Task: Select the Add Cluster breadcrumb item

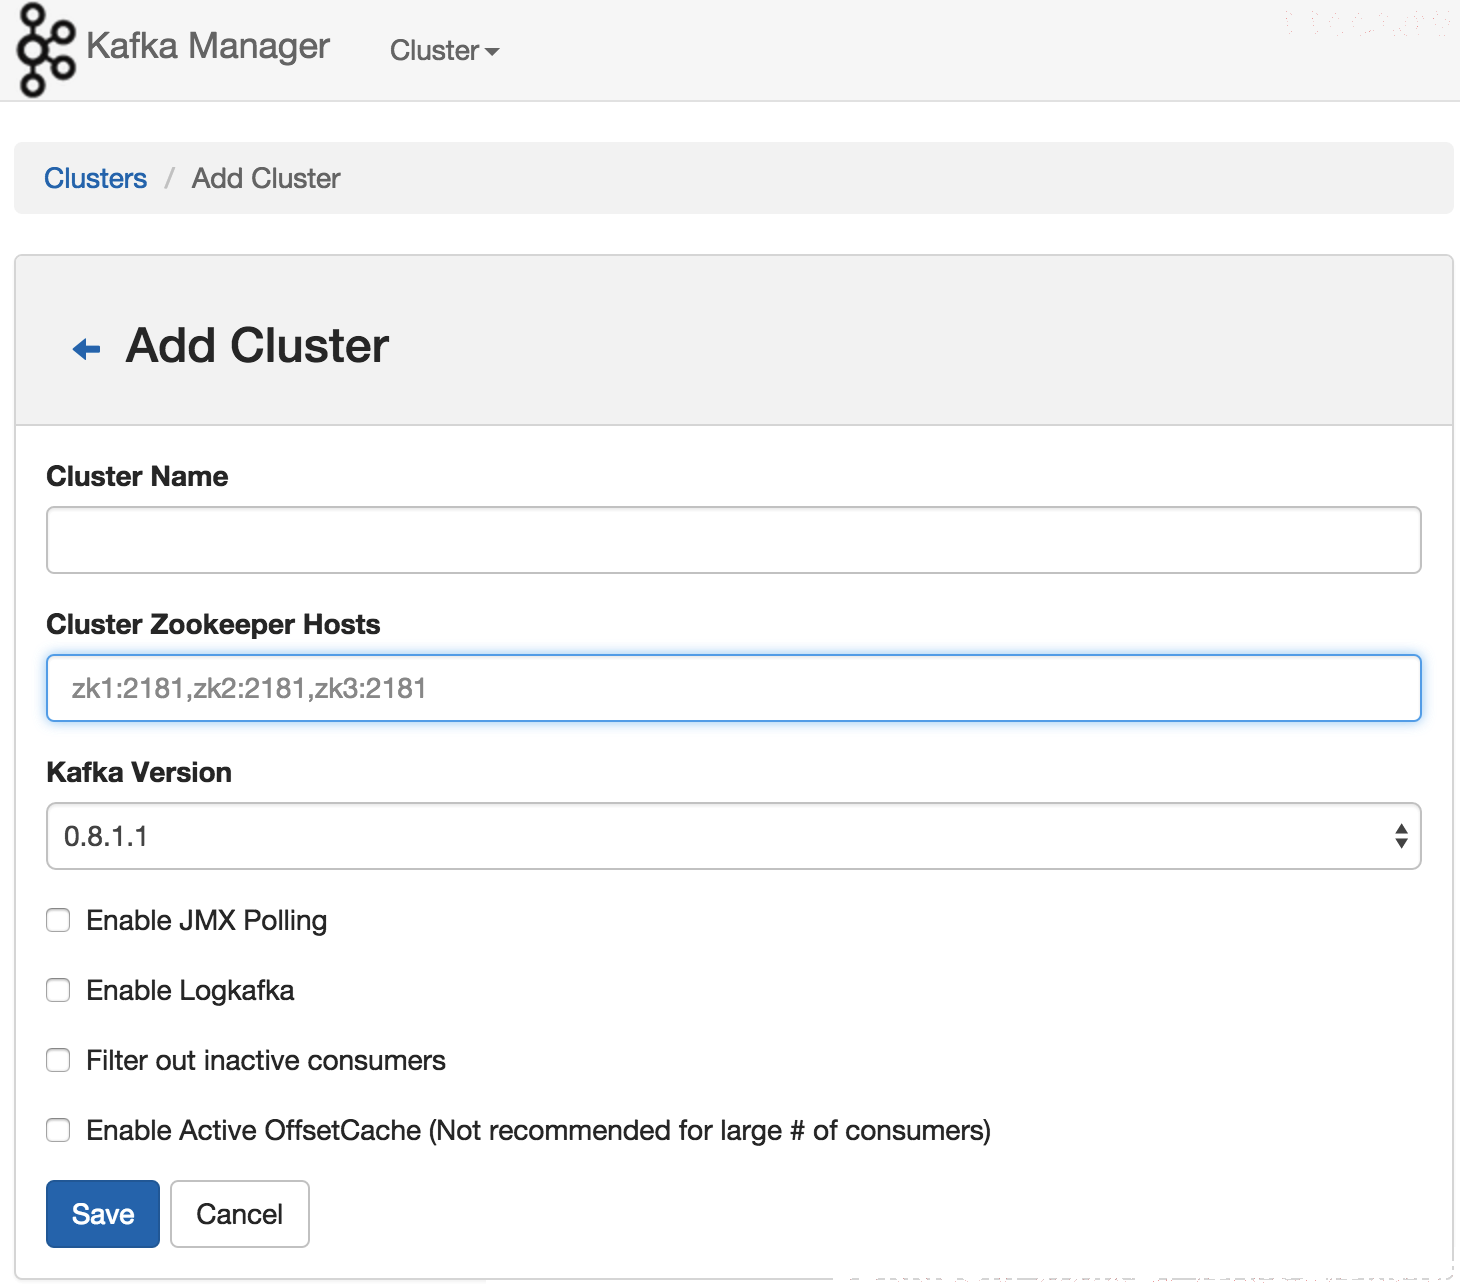Action: (266, 178)
